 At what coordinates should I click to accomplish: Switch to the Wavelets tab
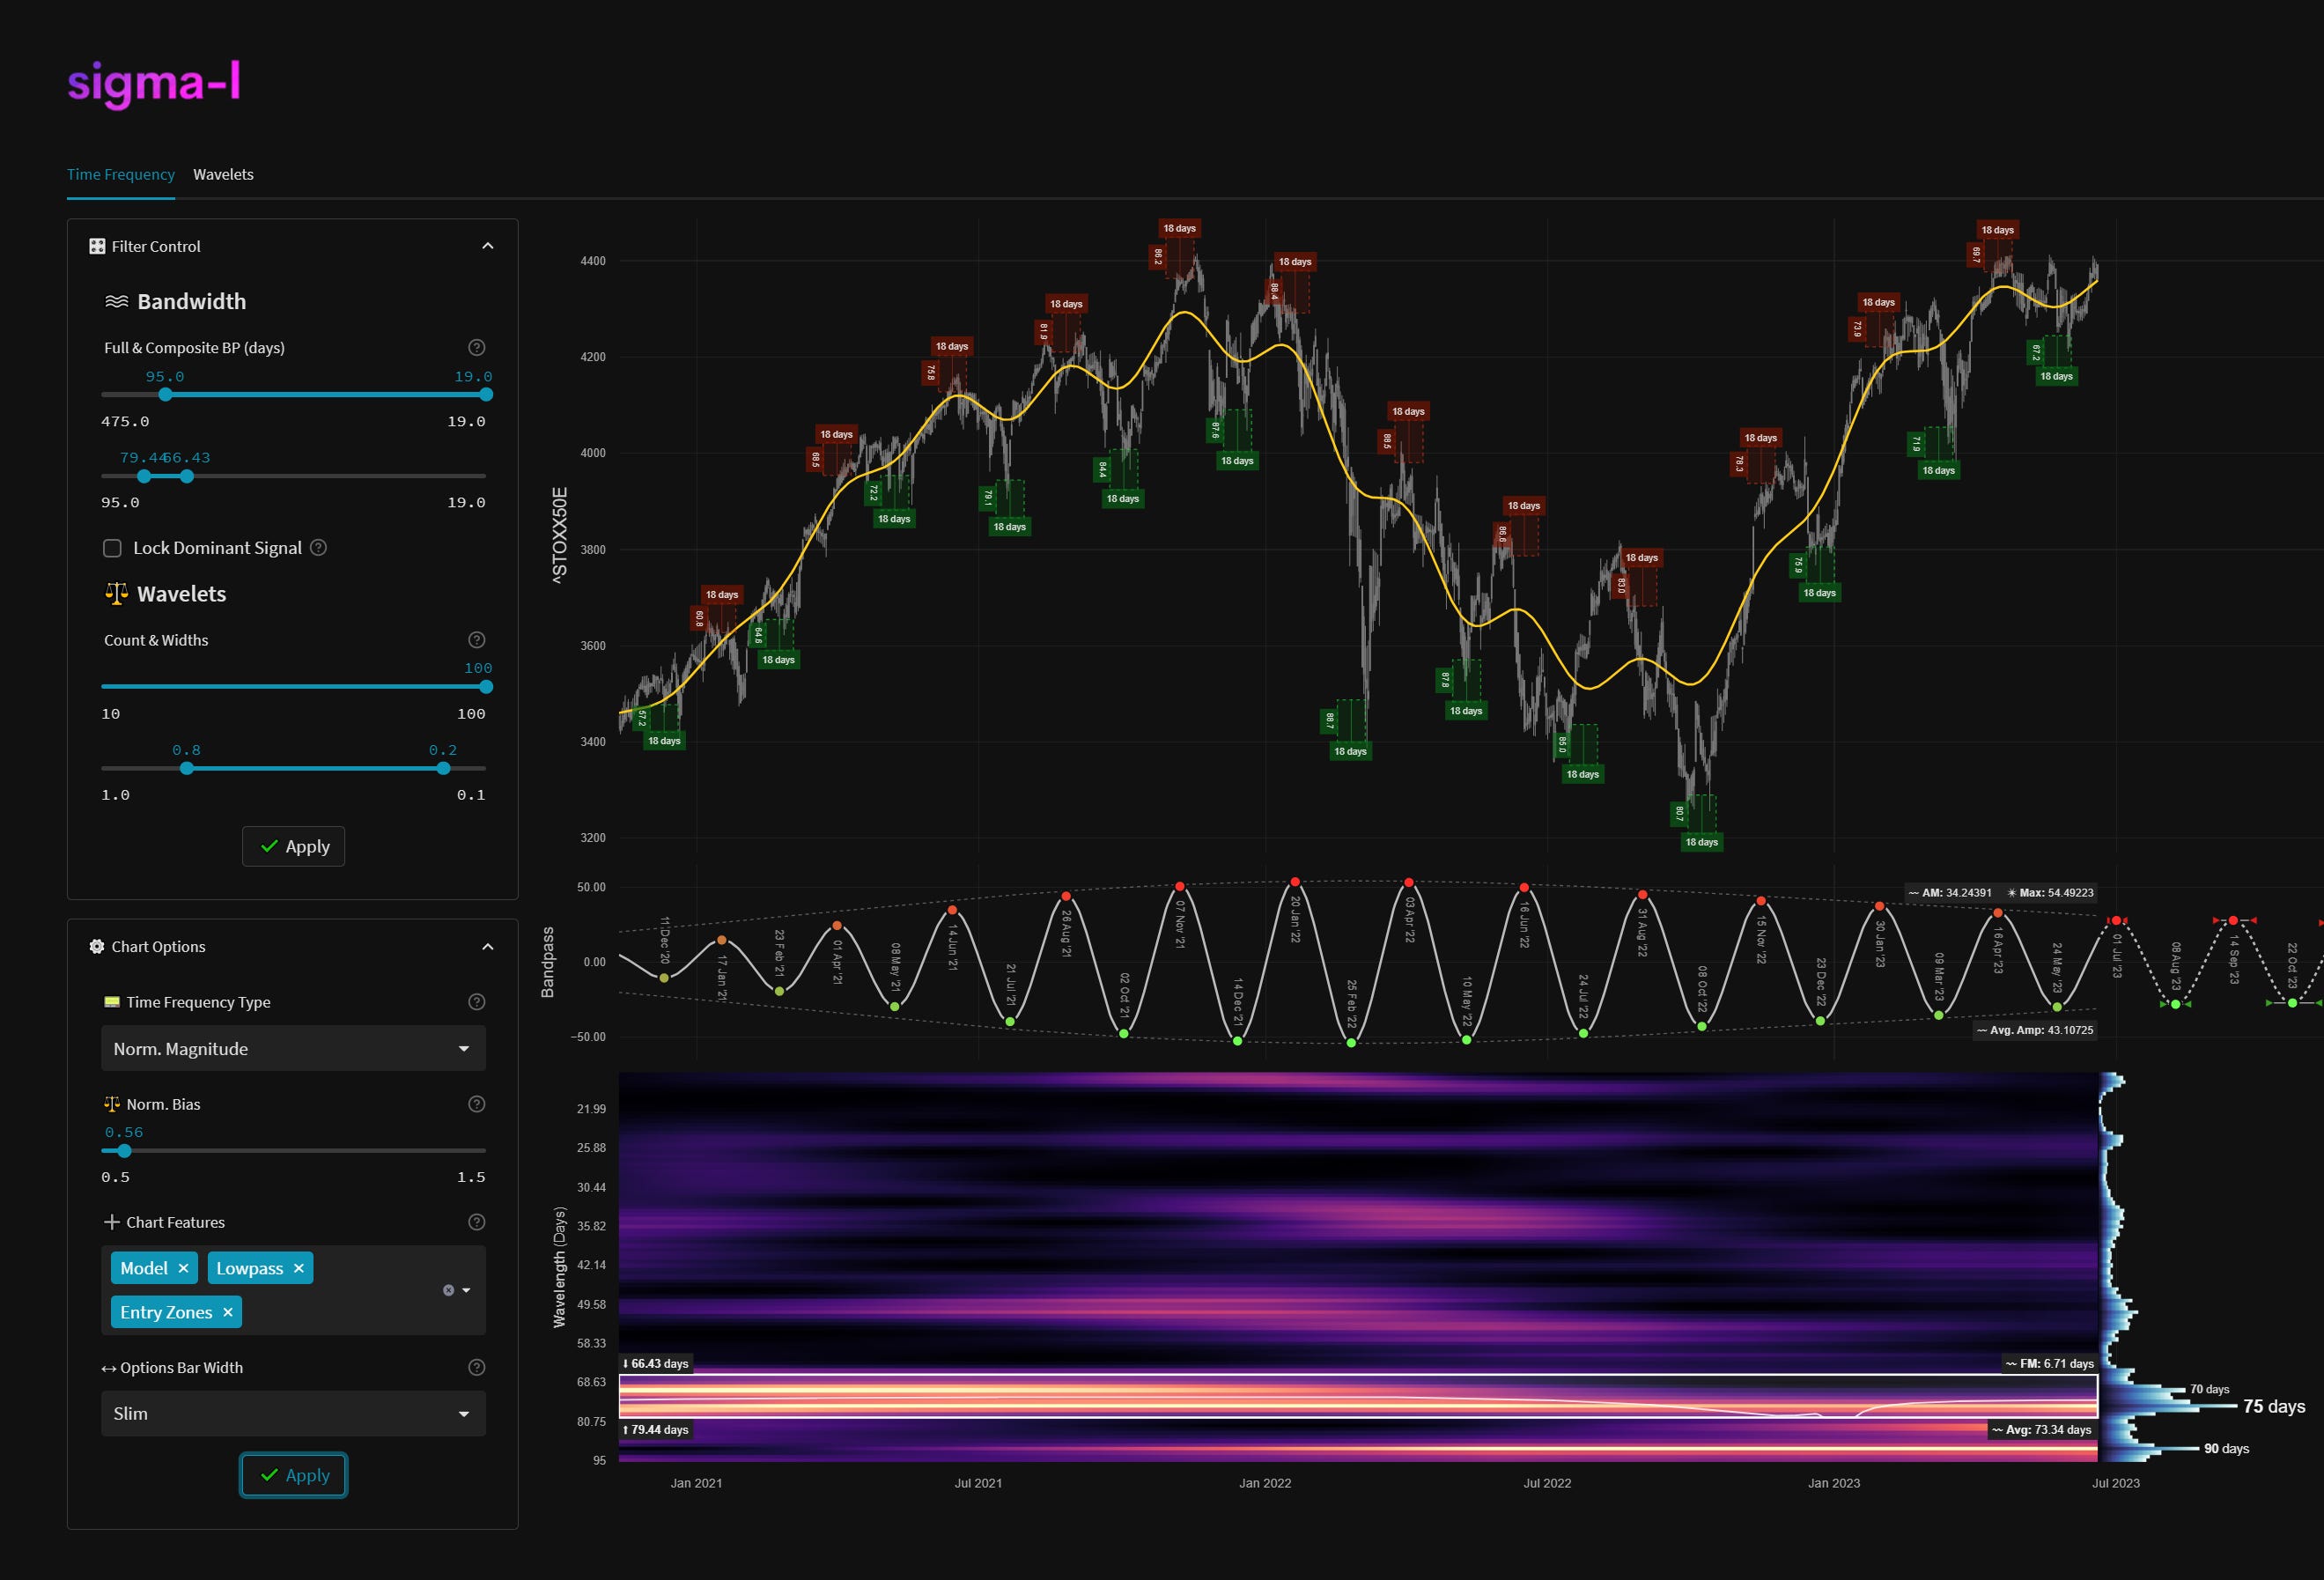click(x=223, y=174)
